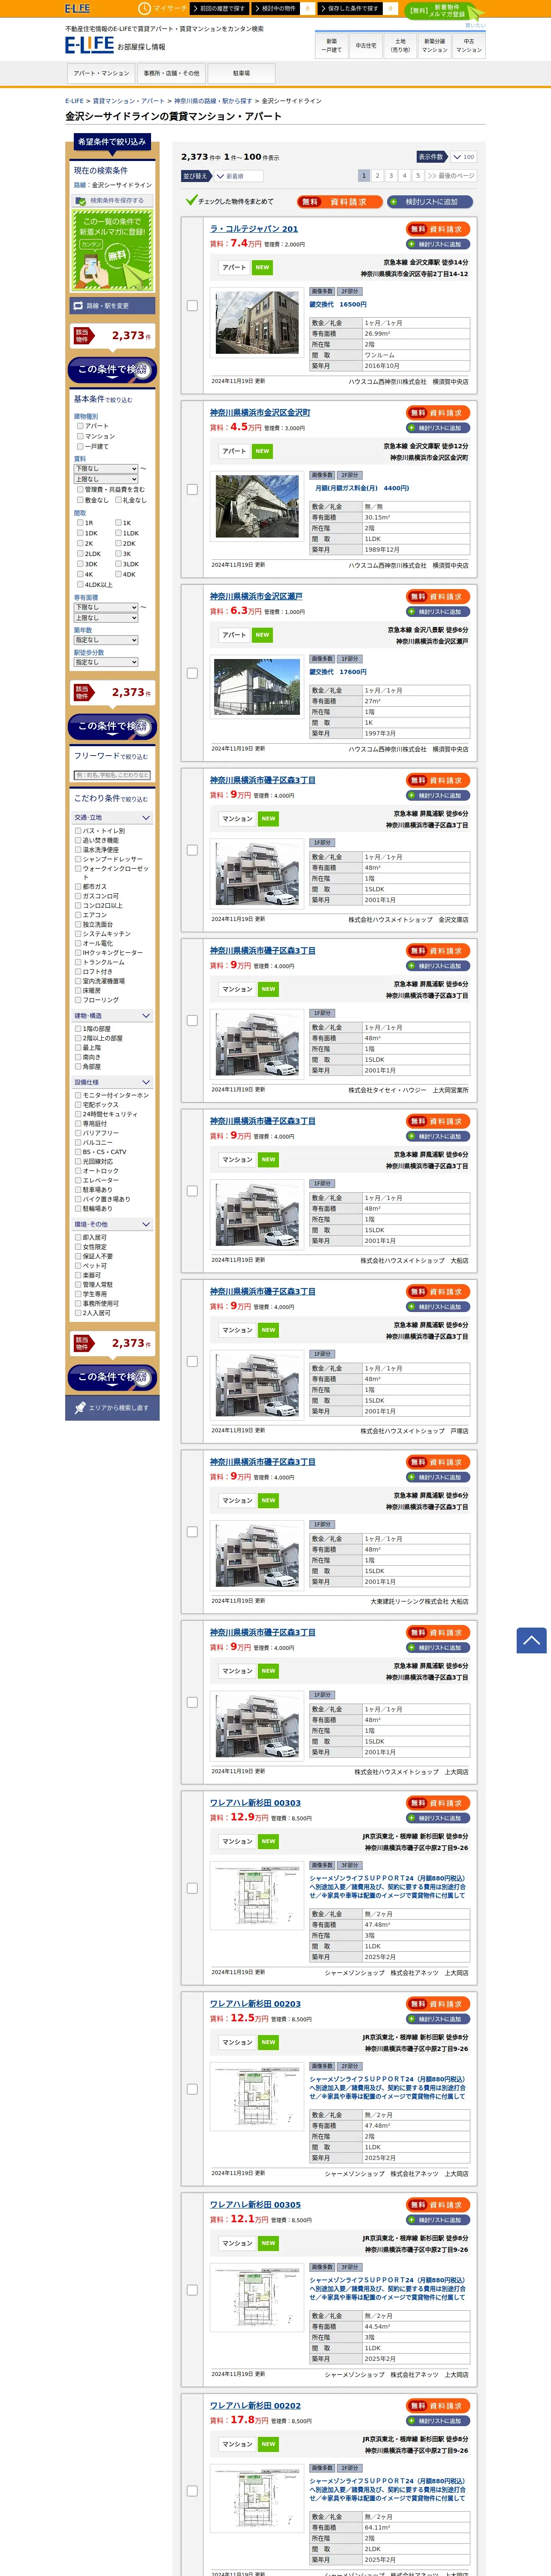Open photo of ラ・コルテジャッハ 201 building
Image resolution: width=551 pixels, height=2576 pixels.
pos(257,323)
